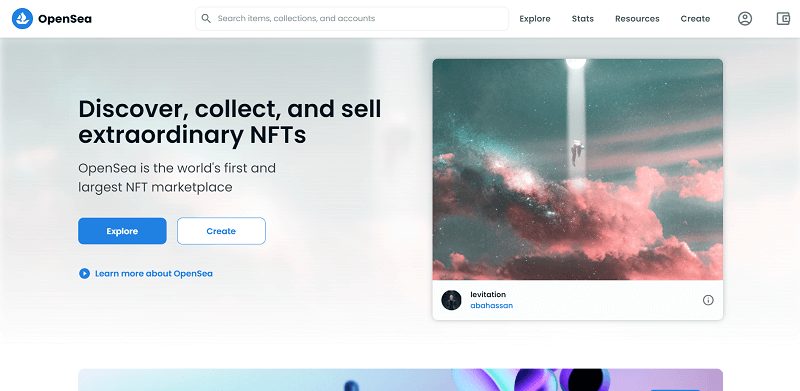Screen dimensions: 800x391
Task: Click the creator avatar on the NFT card
Action: 451,300
